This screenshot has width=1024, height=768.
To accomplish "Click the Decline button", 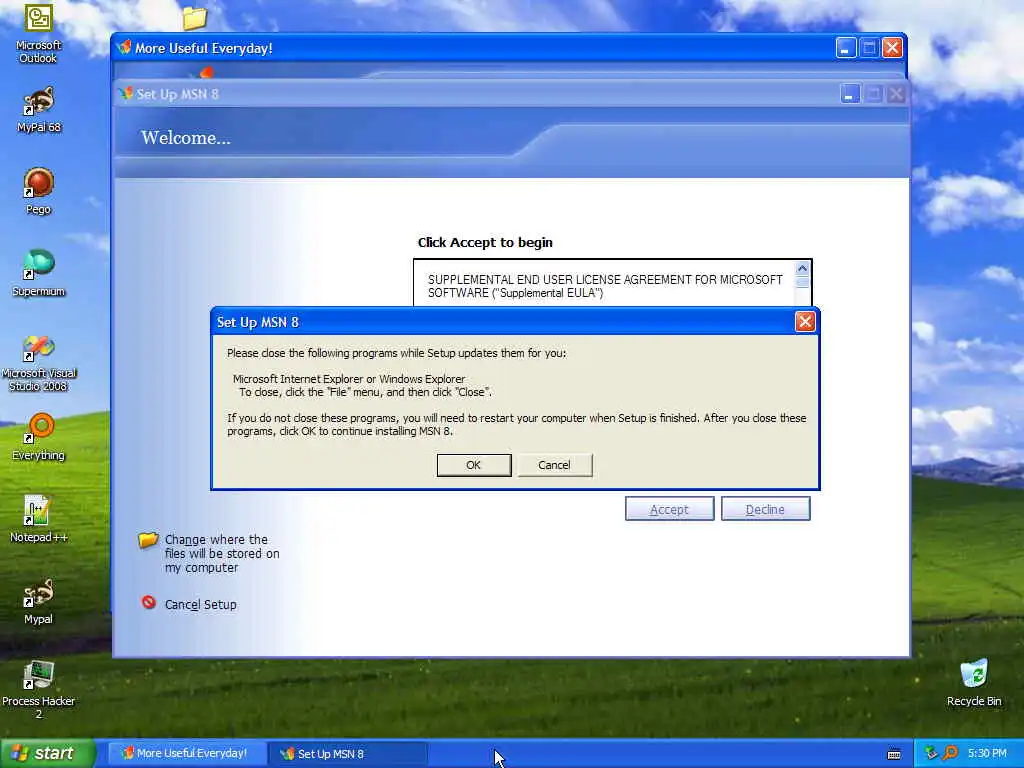I will [x=765, y=509].
